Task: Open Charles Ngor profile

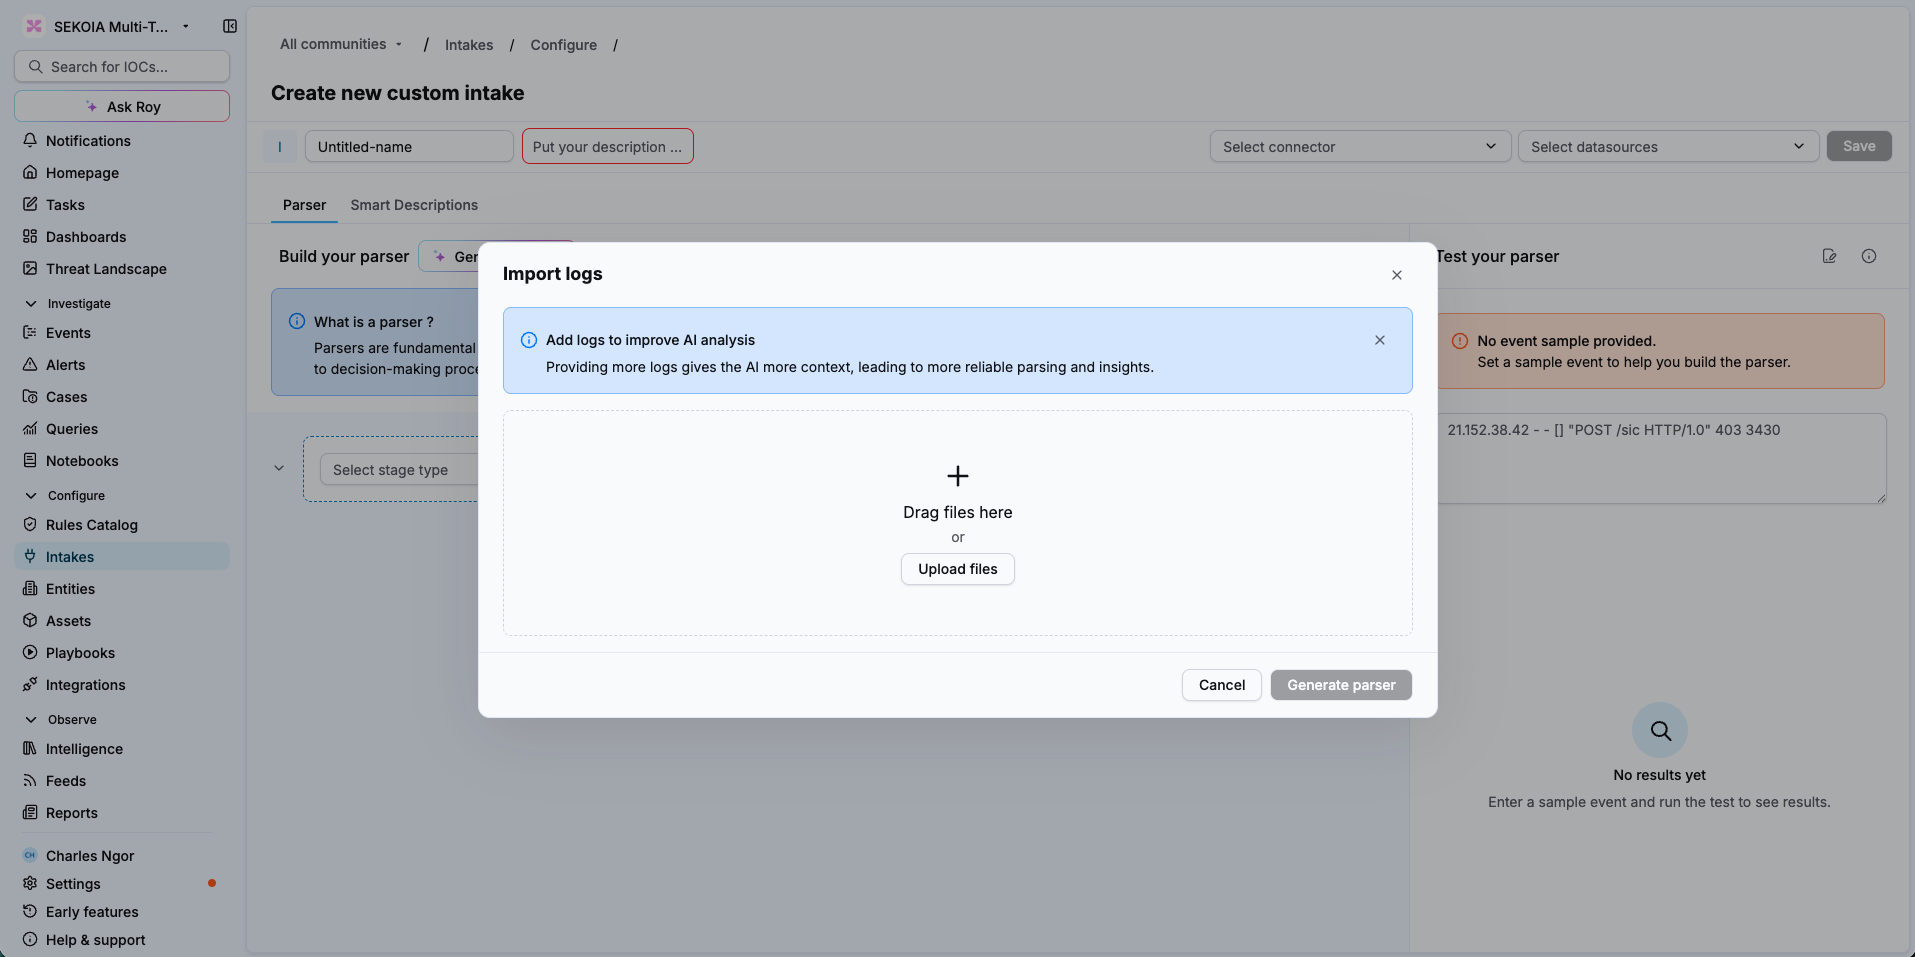Action: coord(90,856)
